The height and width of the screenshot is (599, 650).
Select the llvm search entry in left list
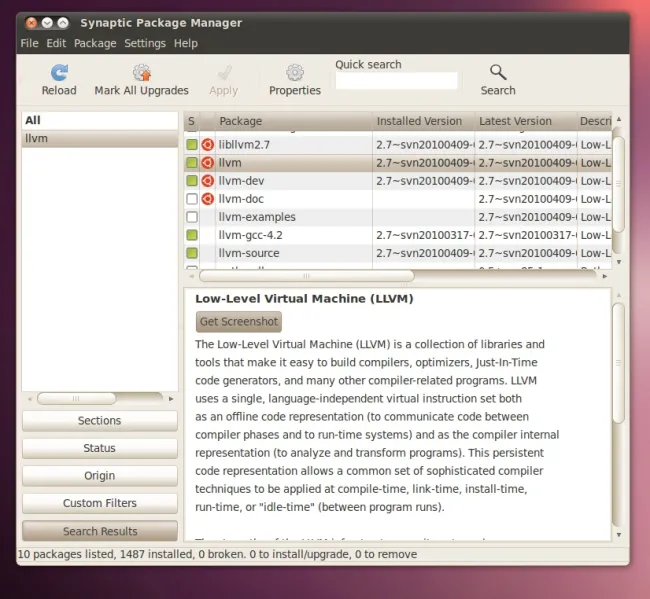pos(99,138)
